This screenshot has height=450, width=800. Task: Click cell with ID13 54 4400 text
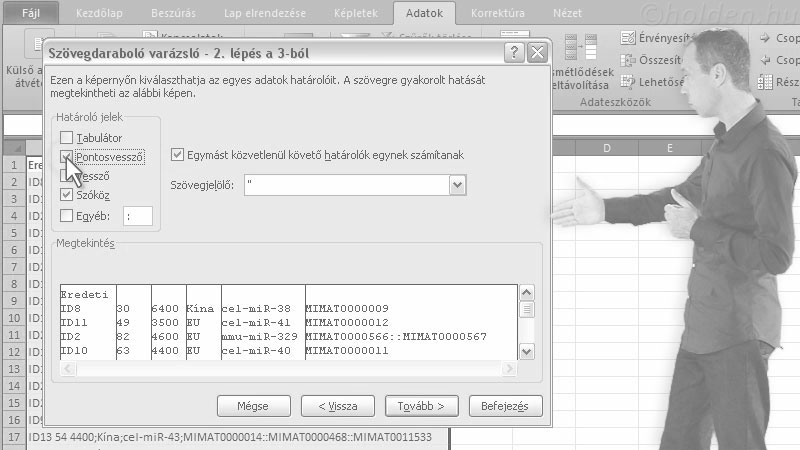(x=237, y=437)
